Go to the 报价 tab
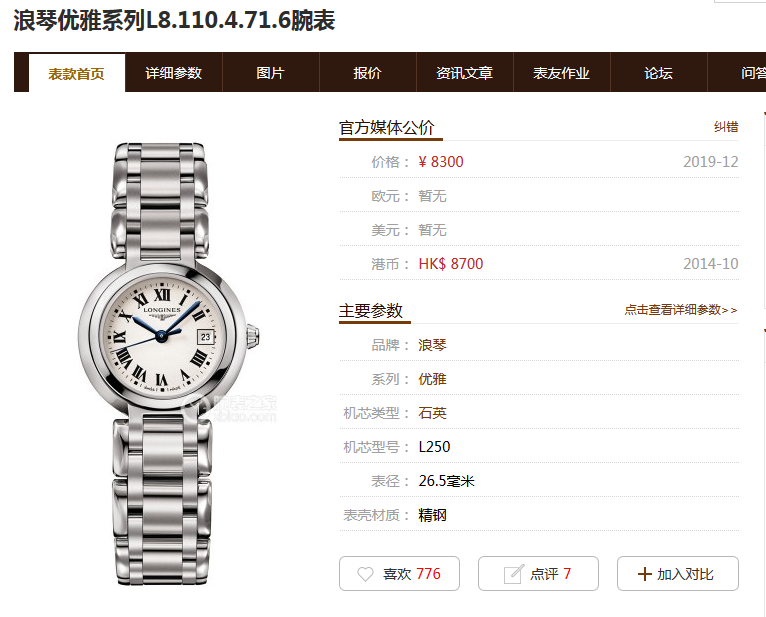This screenshot has width=766, height=617. [367, 73]
